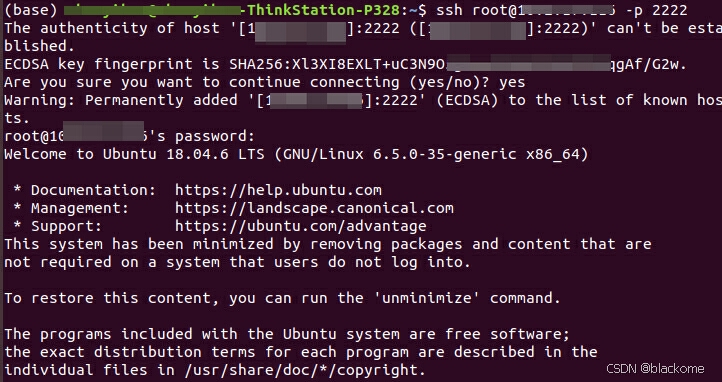722x382 pixels.
Task: Click the root password prompt line
Action: (129, 136)
